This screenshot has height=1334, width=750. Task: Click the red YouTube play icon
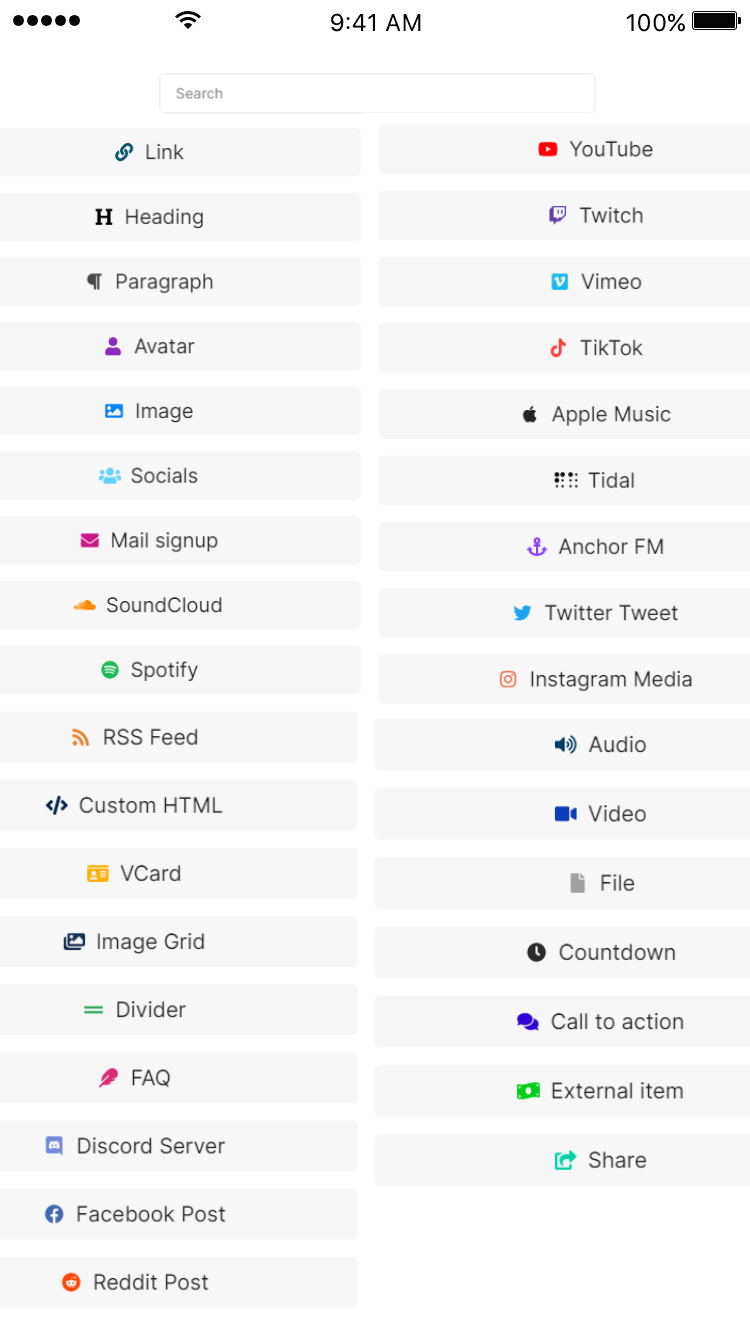click(x=548, y=149)
